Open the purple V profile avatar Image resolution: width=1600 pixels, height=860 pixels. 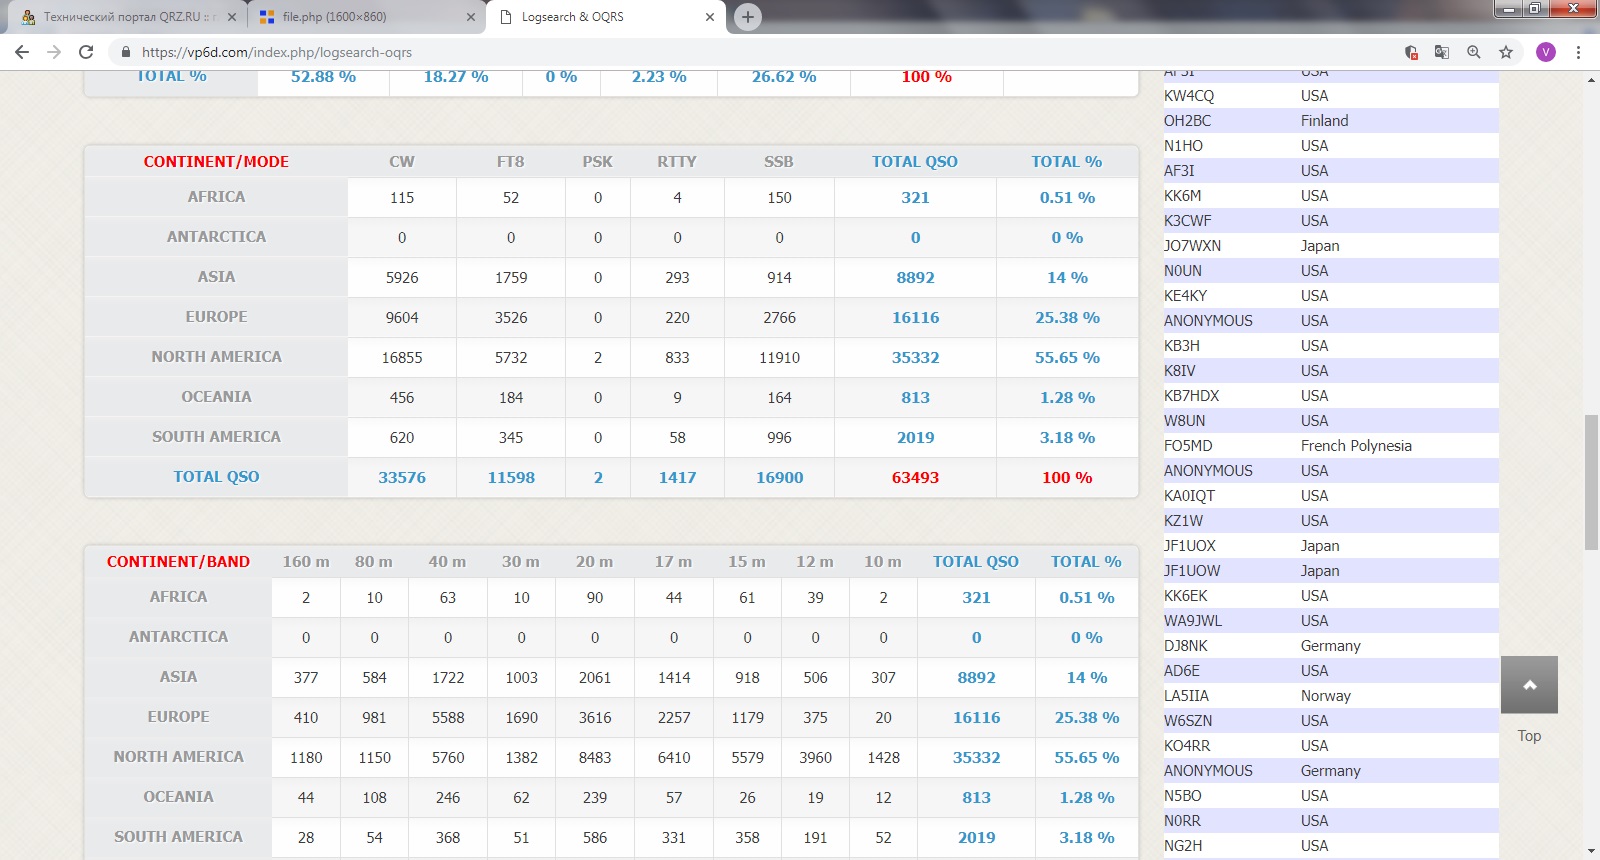1546,52
